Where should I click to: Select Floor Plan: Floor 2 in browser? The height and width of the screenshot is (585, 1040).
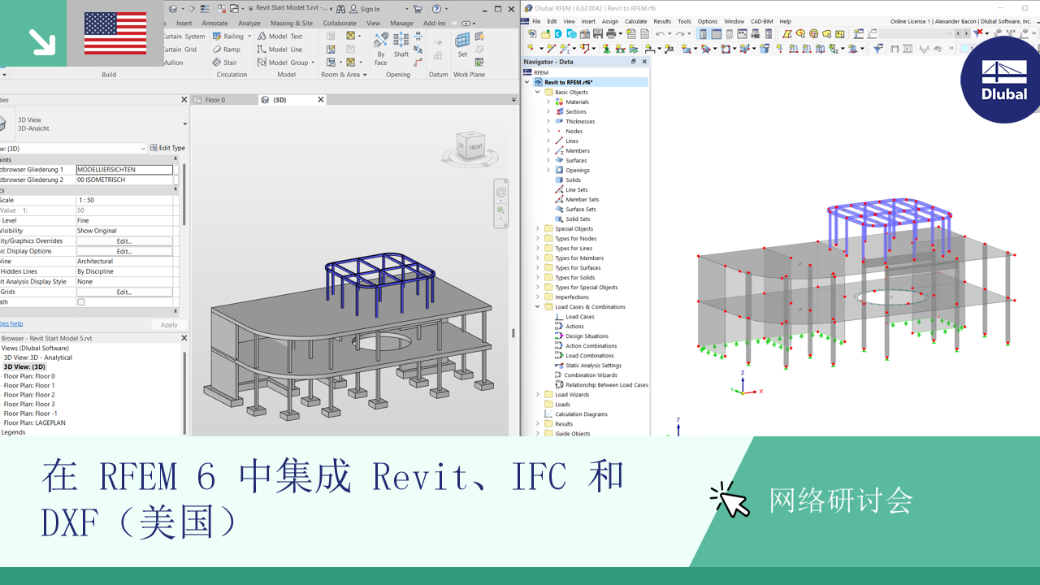[x=29, y=395]
